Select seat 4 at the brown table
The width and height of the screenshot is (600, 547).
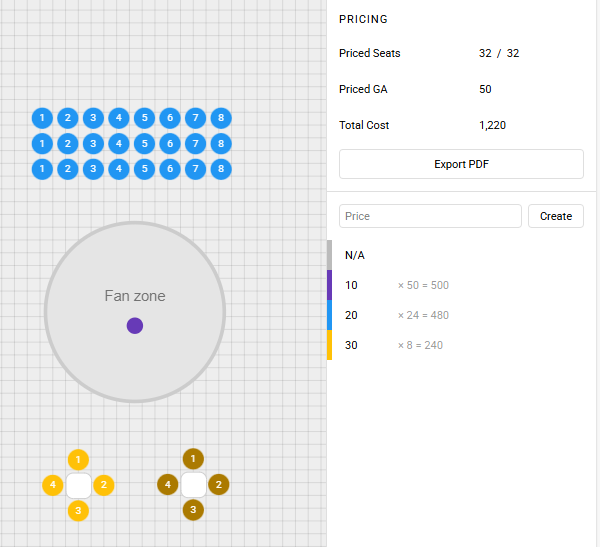tap(167, 485)
